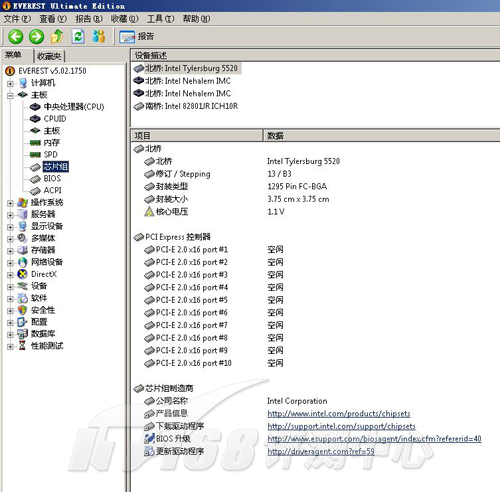
Task: Click the 核心电压 warning triangle icon
Action: click(149, 211)
